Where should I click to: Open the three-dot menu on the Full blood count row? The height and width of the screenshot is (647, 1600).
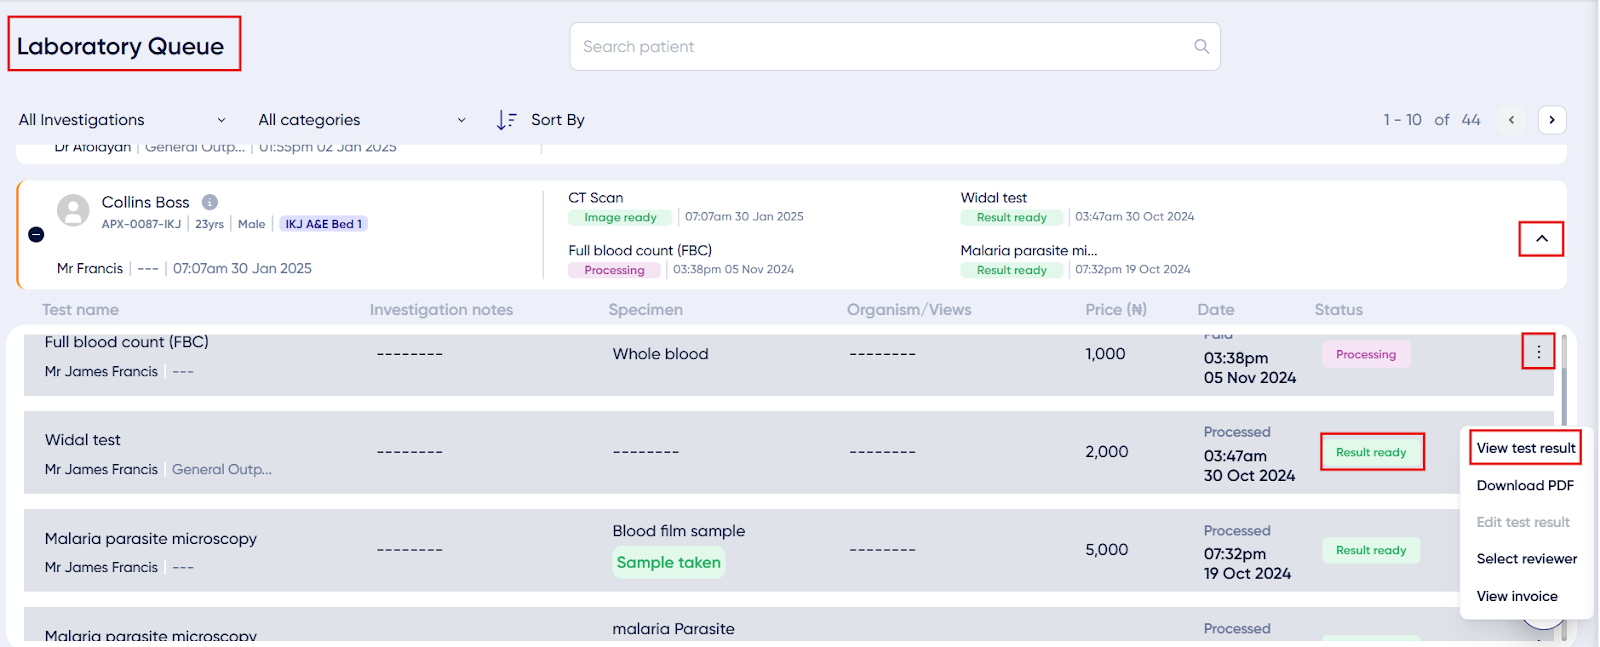pos(1539,352)
